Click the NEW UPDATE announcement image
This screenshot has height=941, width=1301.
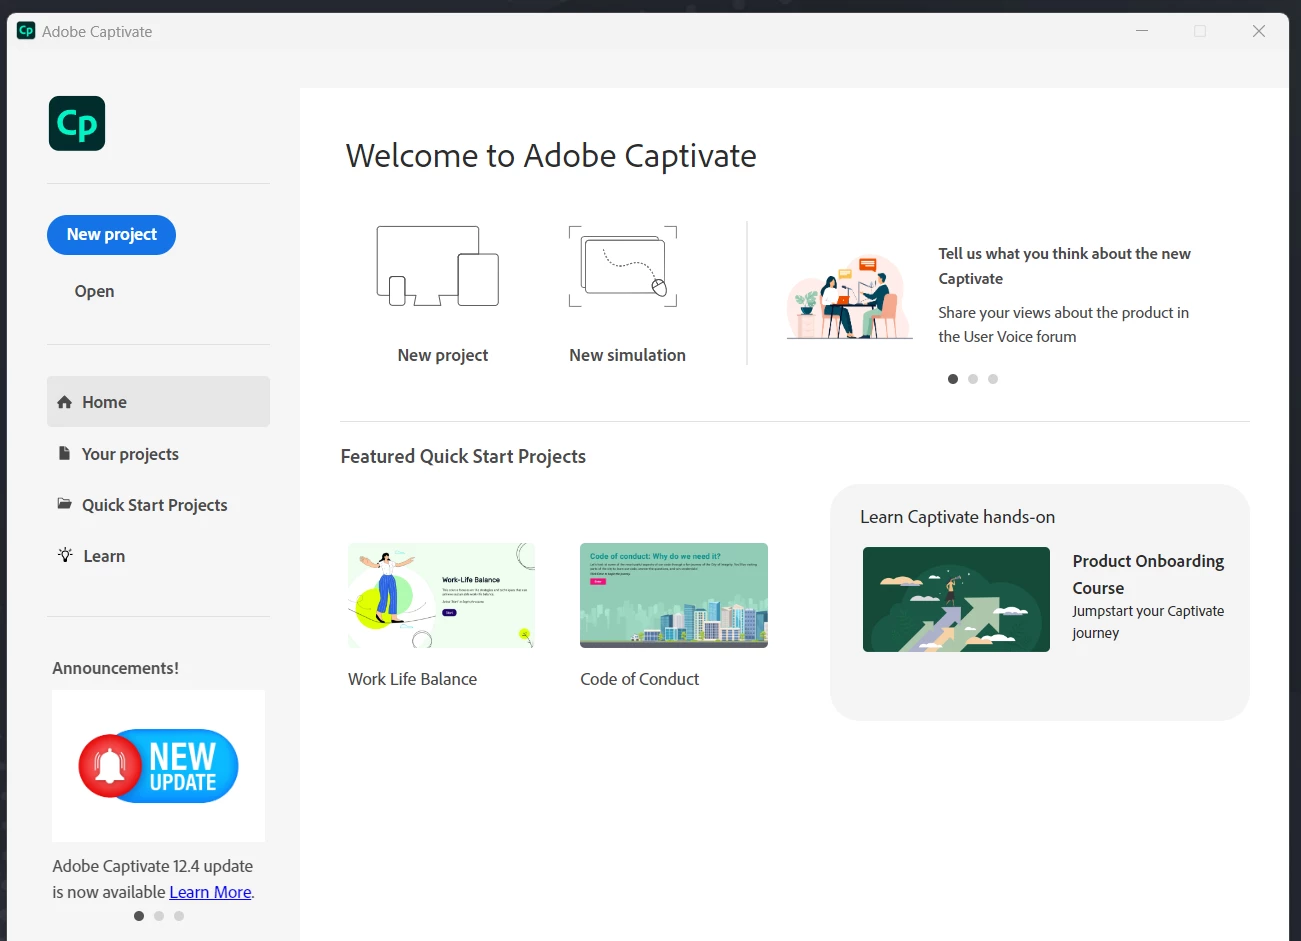pyautogui.click(x=158, y=766)
